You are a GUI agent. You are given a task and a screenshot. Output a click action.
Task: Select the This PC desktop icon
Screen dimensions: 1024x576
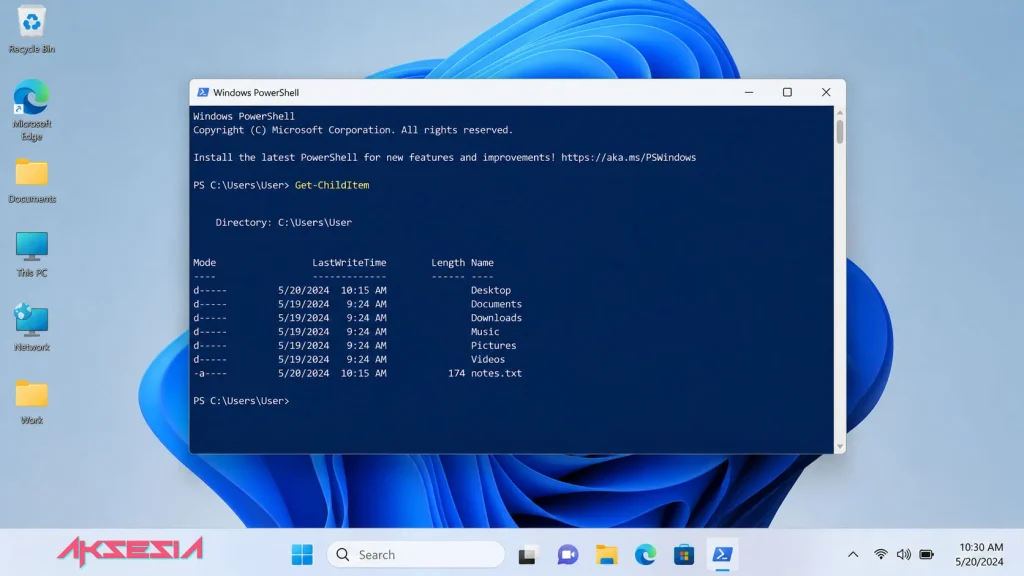point(31,255)
